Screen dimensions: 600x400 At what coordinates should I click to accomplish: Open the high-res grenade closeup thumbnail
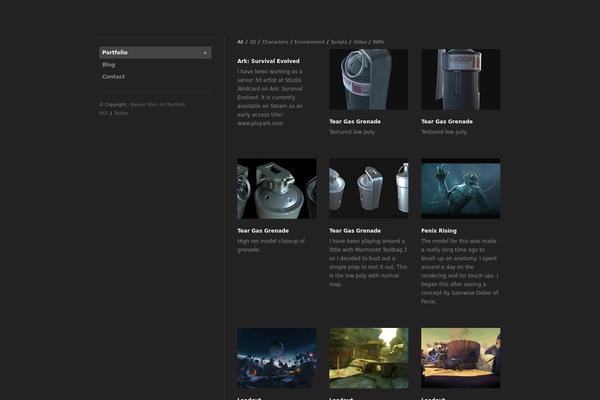point(277,189)
